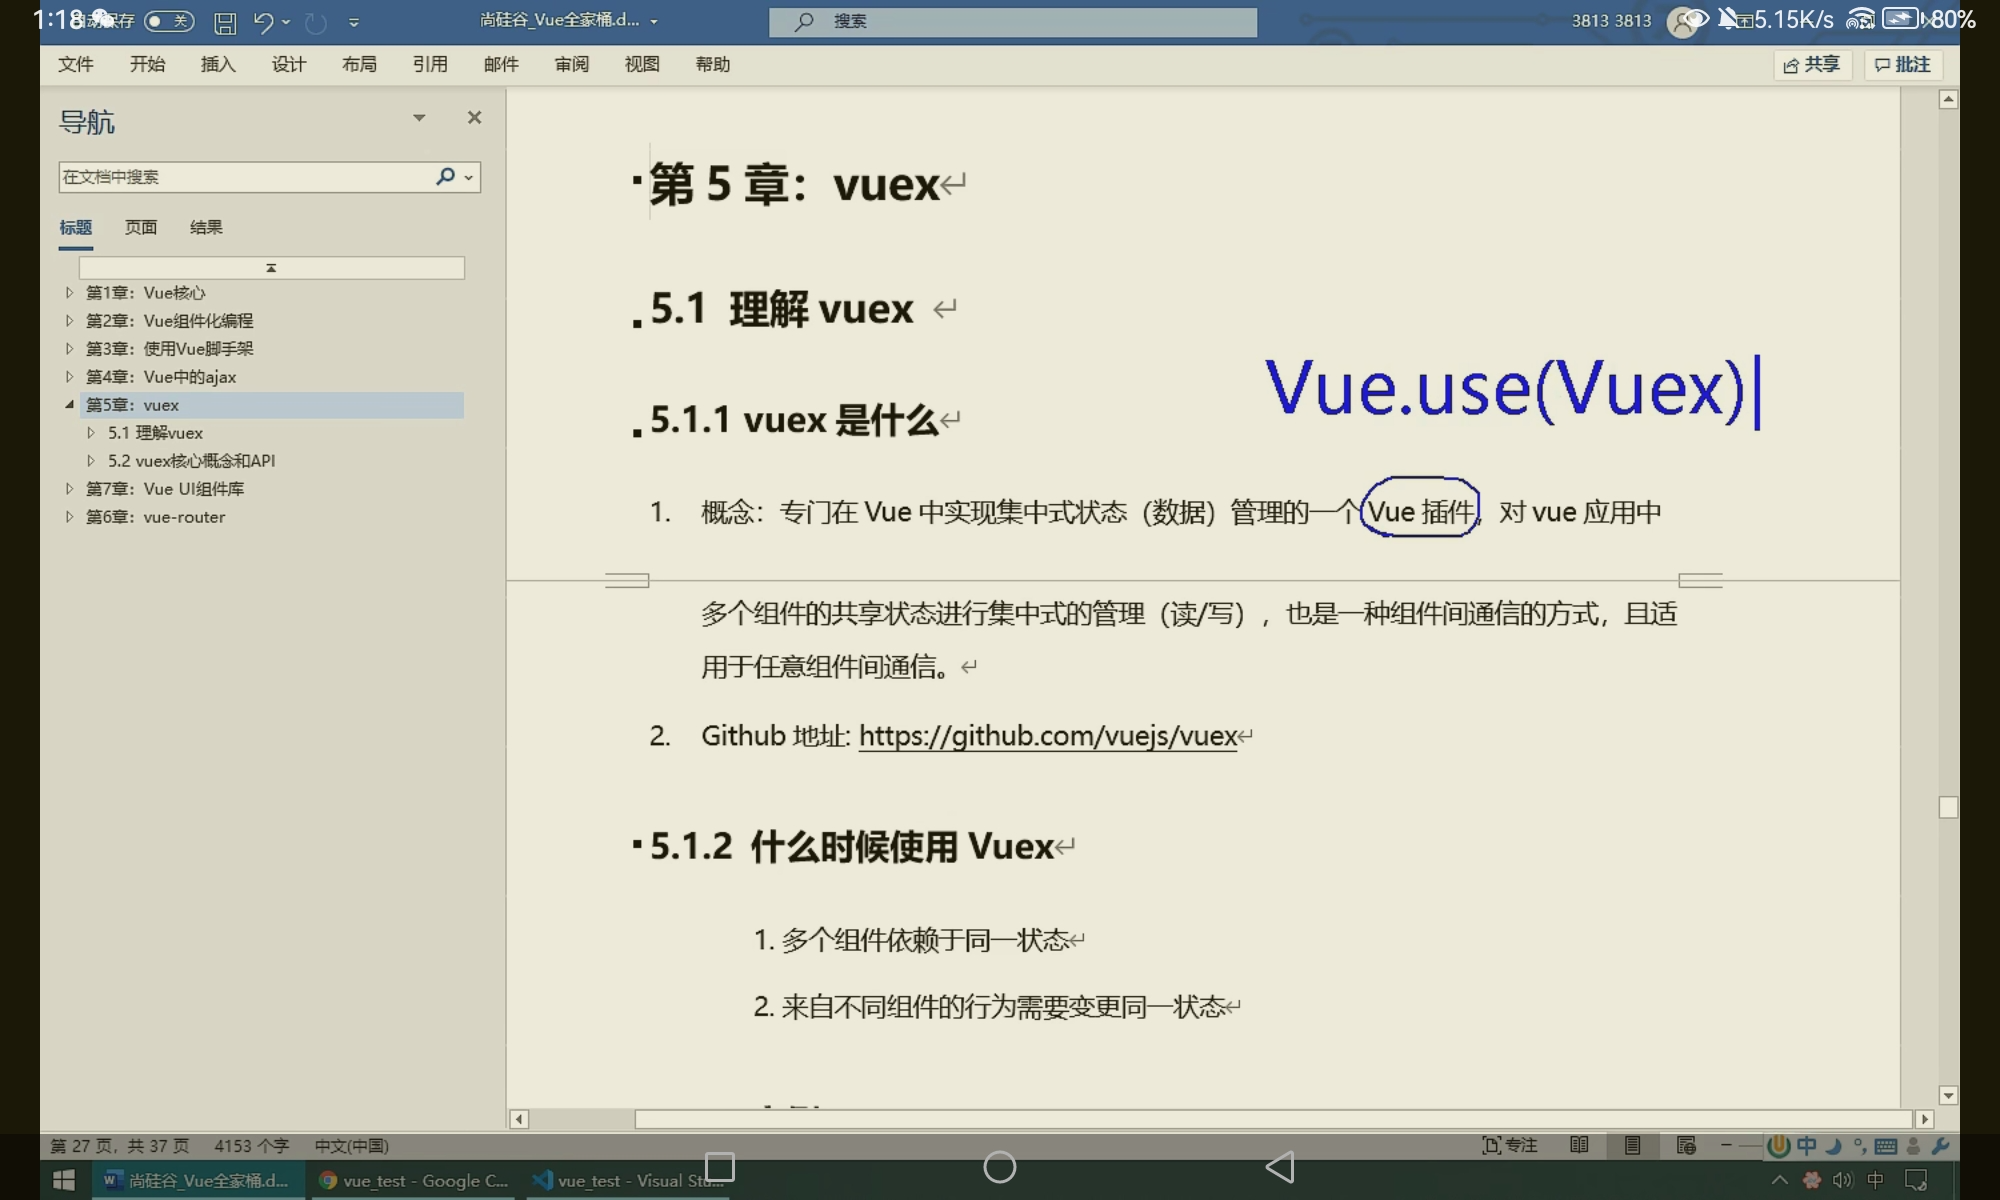The height and width of the screenshot is (1200, 2000).
Task: Expand the 第1章：Vue核心 heading
Action: click(69, 293)
